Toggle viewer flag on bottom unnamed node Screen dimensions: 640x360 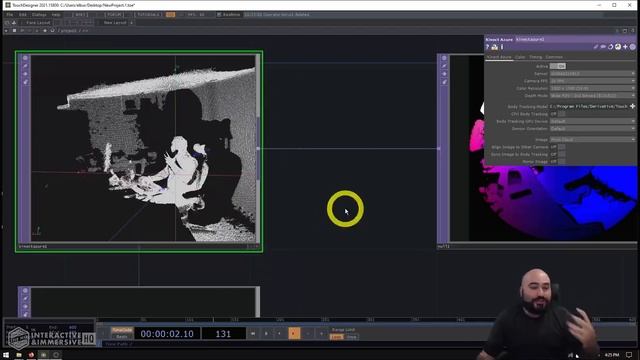coord(25,291)
